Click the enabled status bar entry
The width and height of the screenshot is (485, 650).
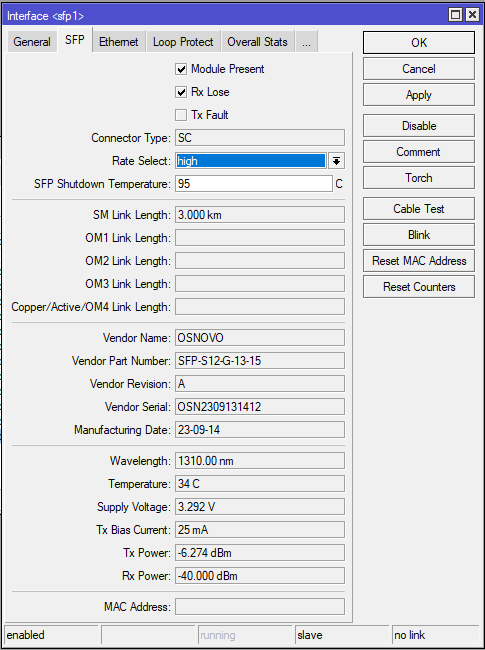point(51,635)
